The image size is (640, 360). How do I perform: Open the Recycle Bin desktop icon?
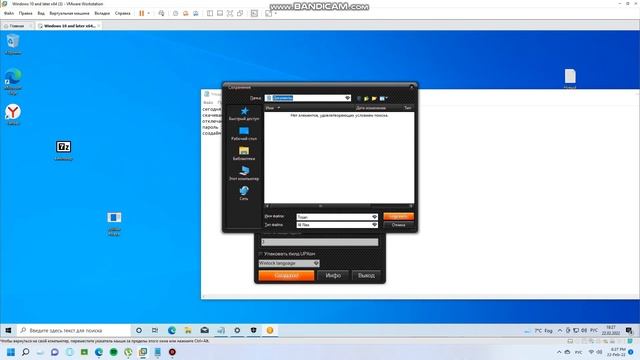coord(13,44)
